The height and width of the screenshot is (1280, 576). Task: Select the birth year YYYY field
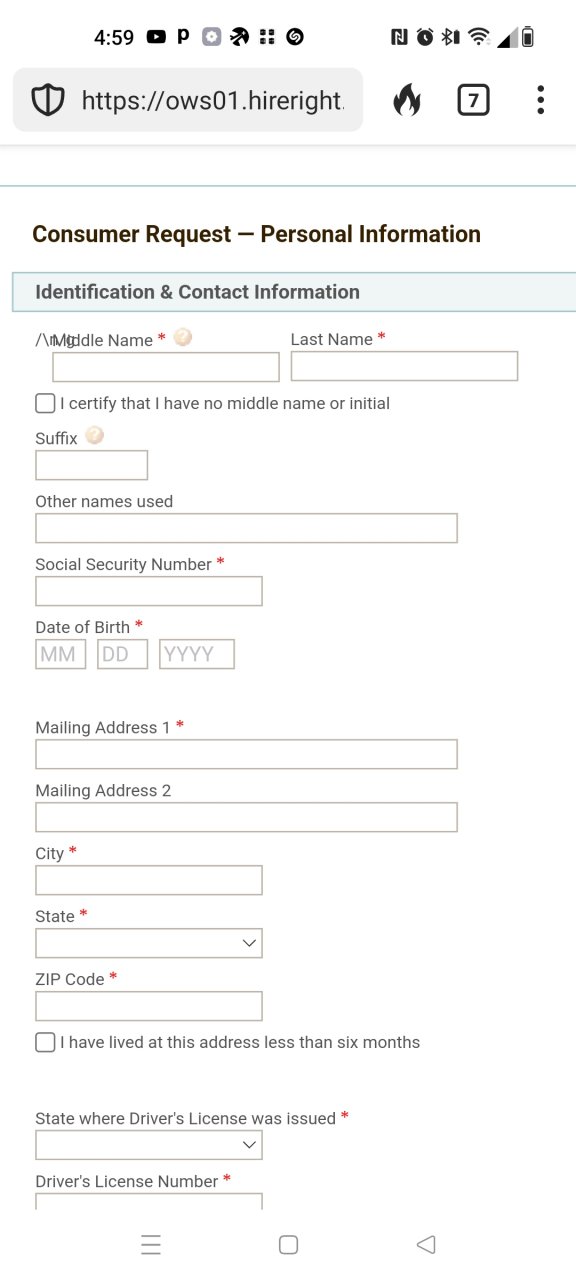197,654
